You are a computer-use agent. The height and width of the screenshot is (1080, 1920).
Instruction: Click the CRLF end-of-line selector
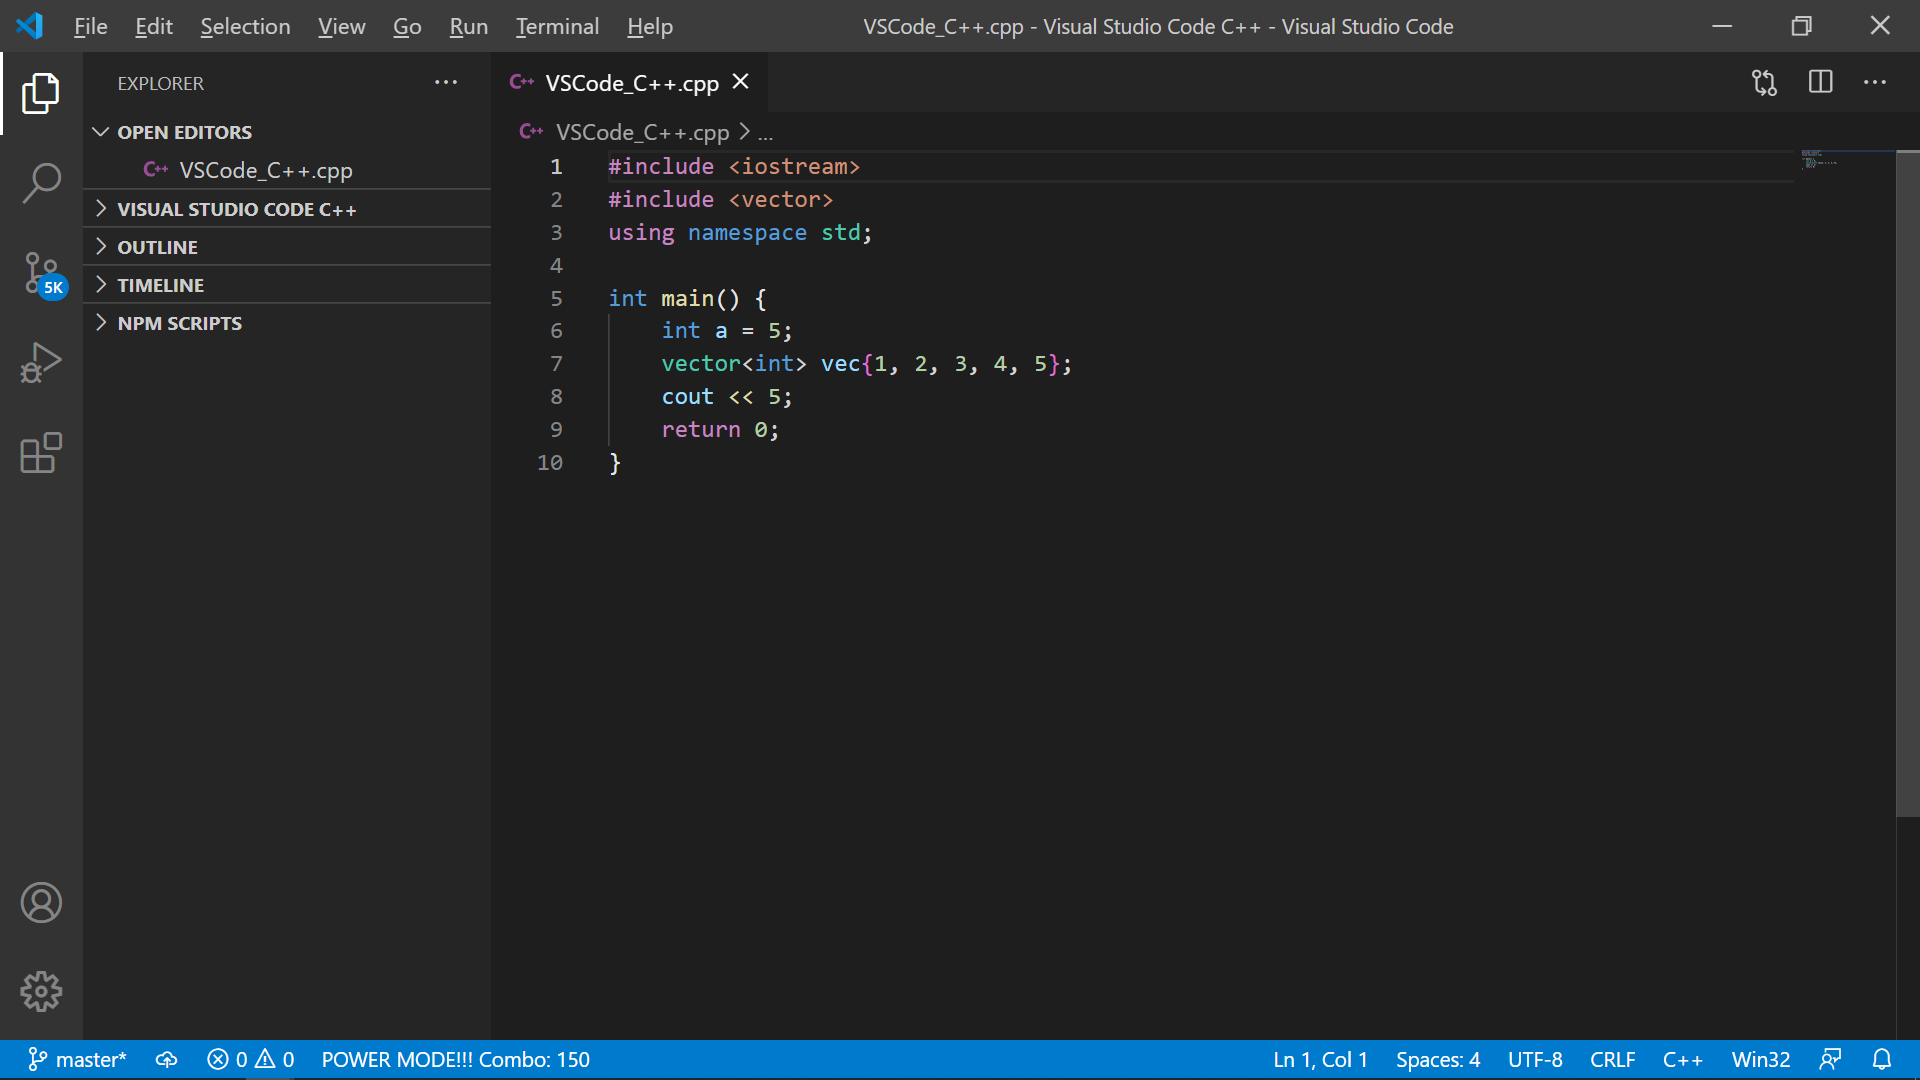coord(1612,1059)
